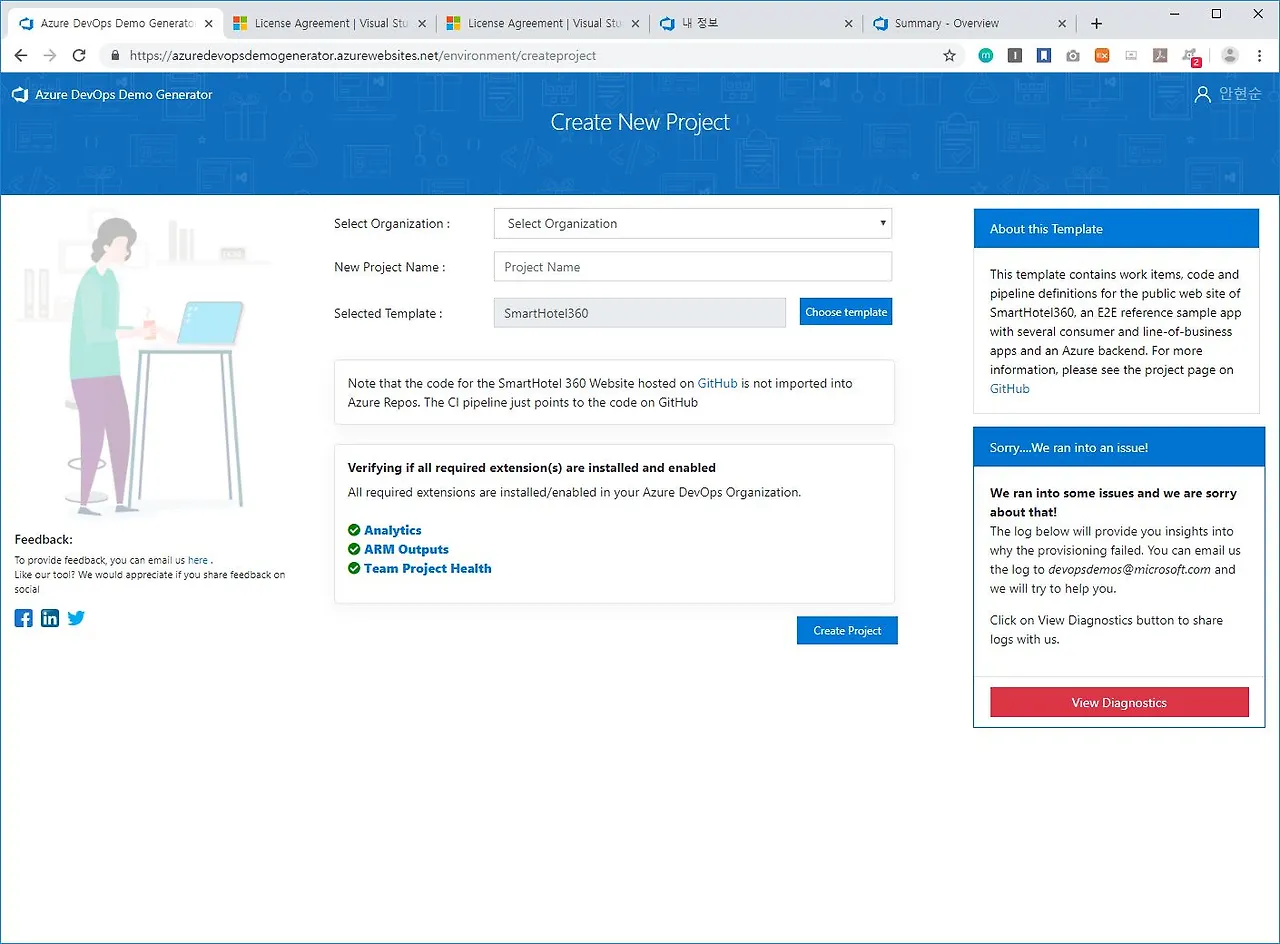Open the Team Project Health extension link

428,568
